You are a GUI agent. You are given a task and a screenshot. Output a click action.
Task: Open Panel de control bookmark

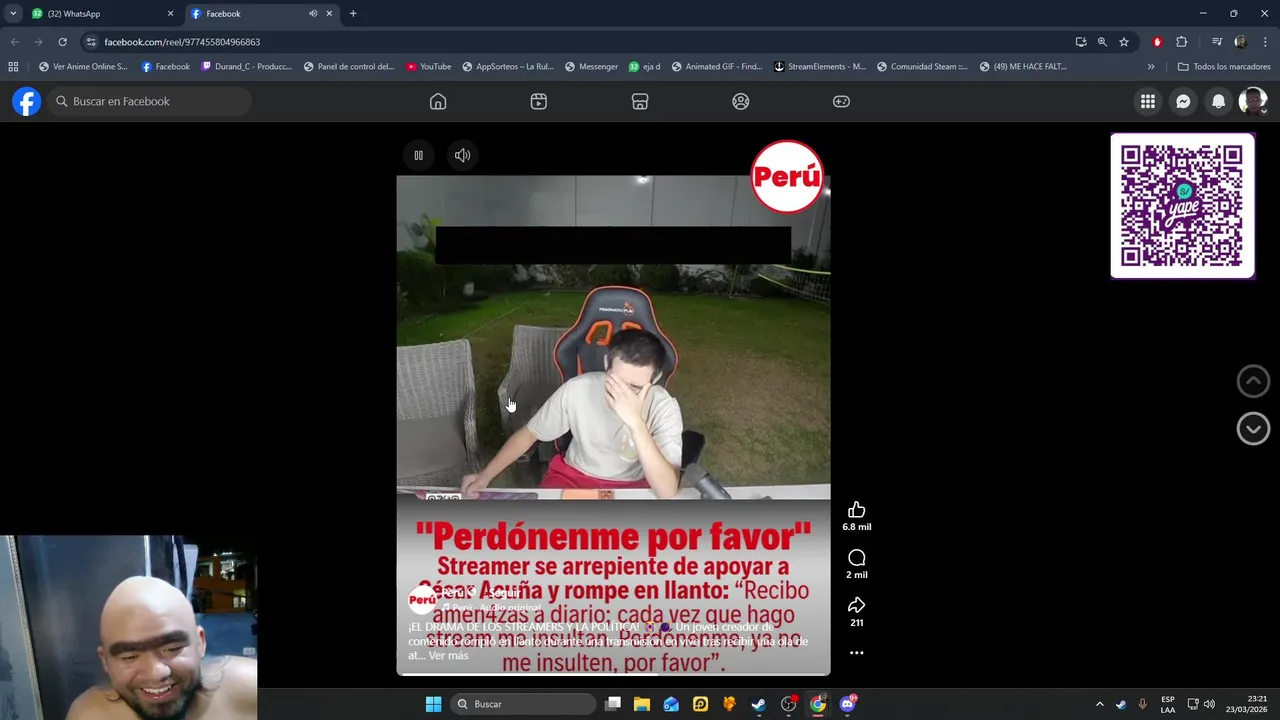tap(349, 67)
